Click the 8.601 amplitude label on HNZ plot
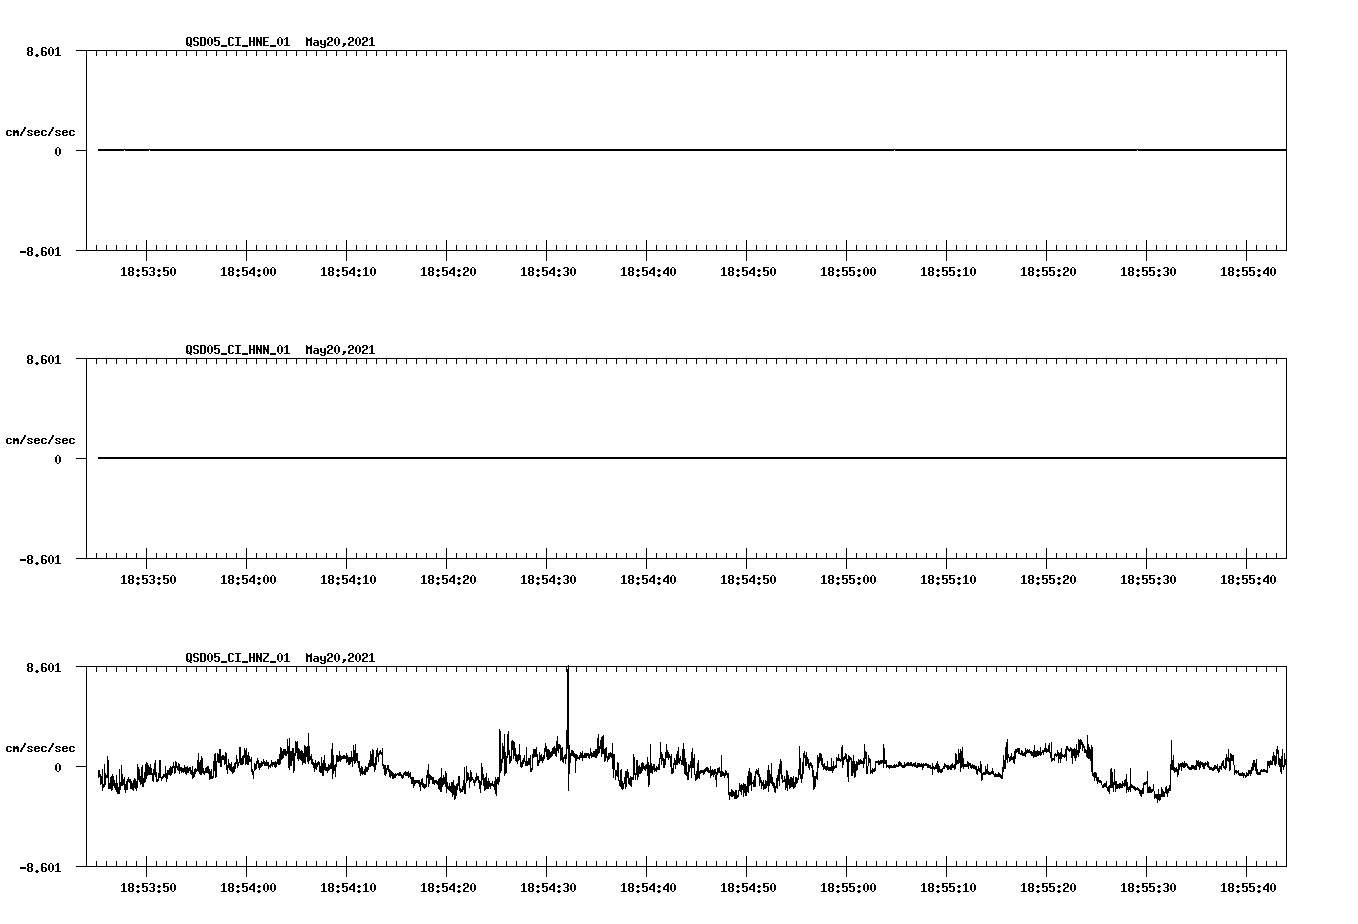1358x924 pixels. point(42,667)
